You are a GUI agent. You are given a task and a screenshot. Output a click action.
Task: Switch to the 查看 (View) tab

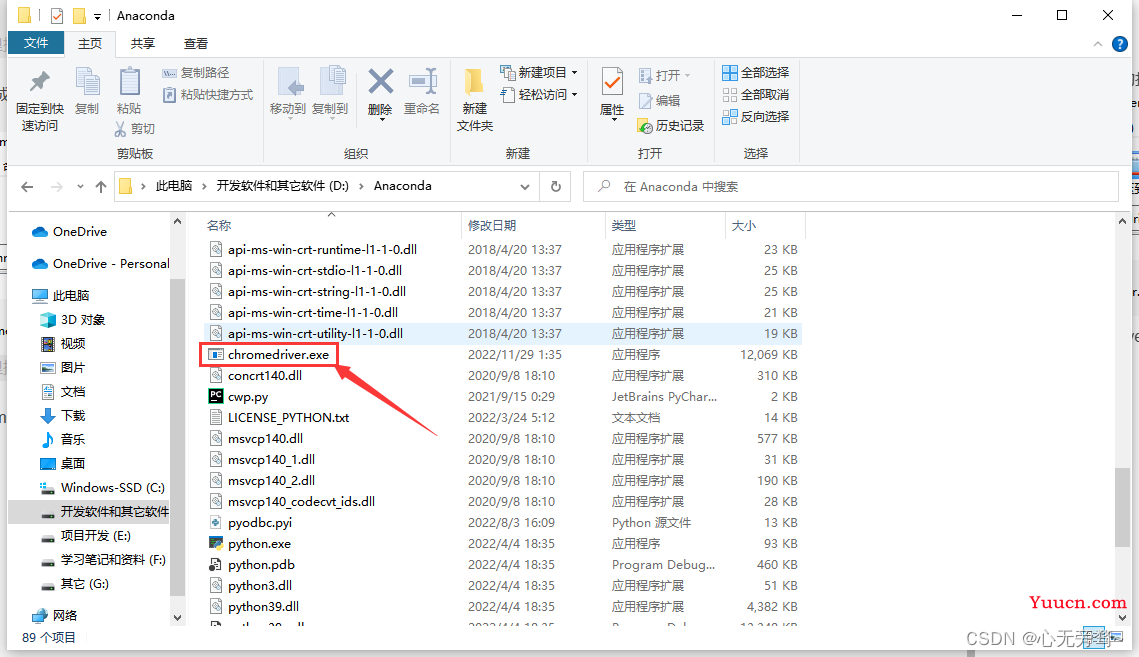195,44
